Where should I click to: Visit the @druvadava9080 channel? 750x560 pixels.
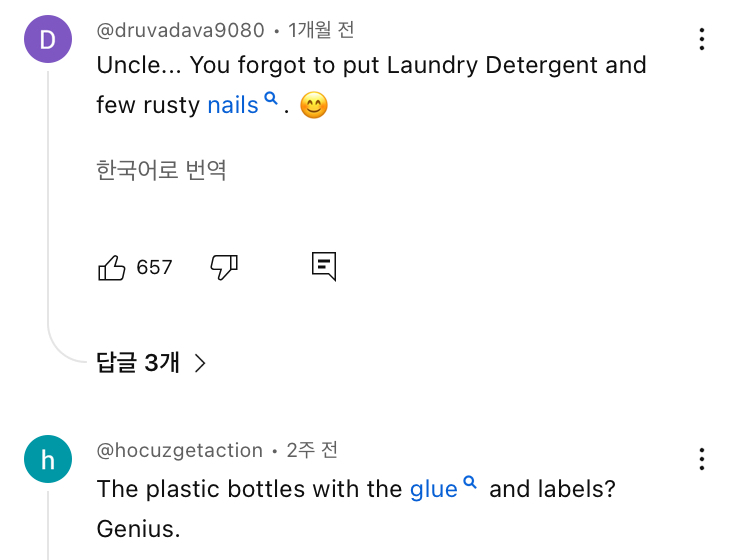(x=180, y=31)
